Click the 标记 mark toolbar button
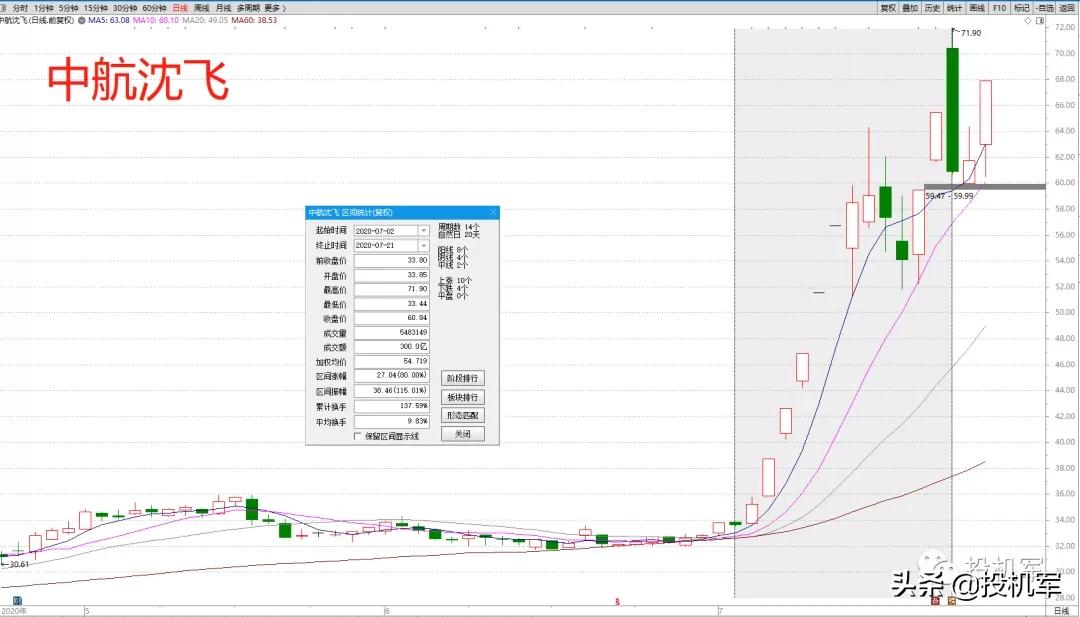Viewport: 1080px width, 617px height. pyautogui.click(x=1021, y=8)
